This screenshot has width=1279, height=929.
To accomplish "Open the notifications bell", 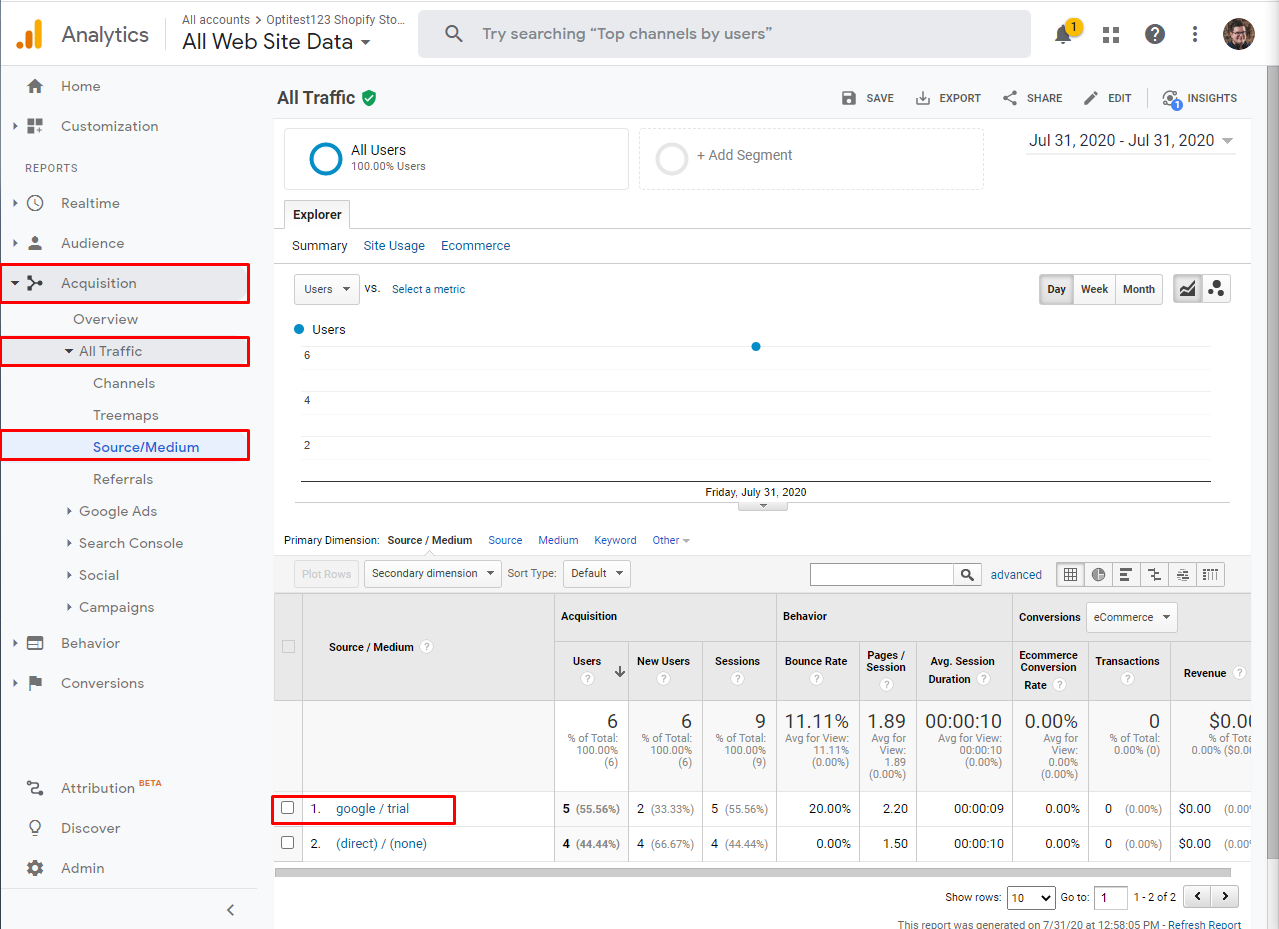I will pos(1064,34).
